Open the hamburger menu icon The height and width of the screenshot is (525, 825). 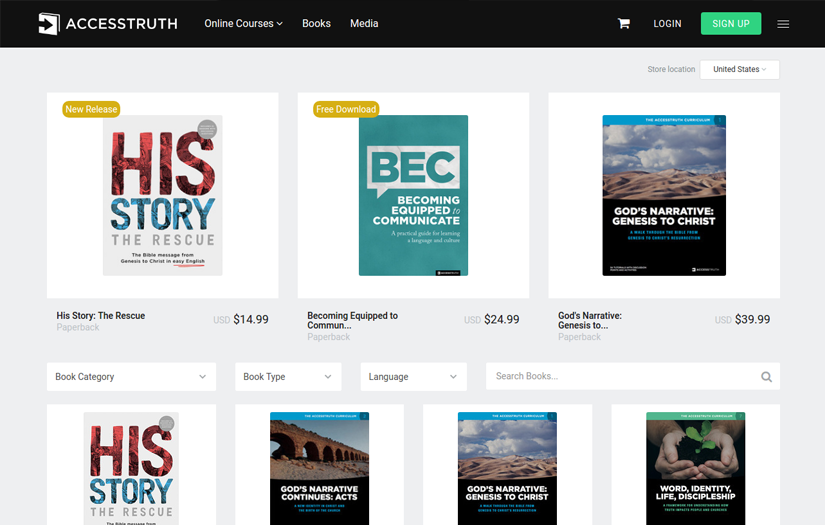(x=783, y=24)
